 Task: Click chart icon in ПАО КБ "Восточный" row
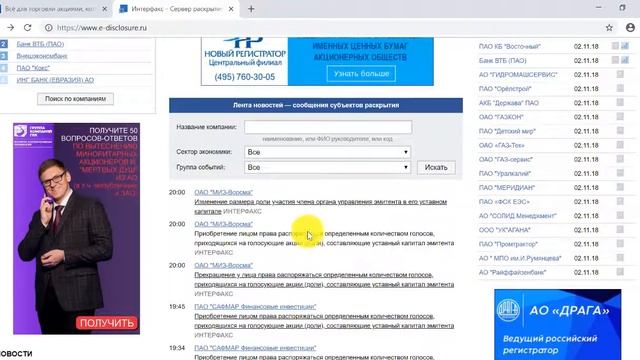pyautogui.click(x=625, y=46)
